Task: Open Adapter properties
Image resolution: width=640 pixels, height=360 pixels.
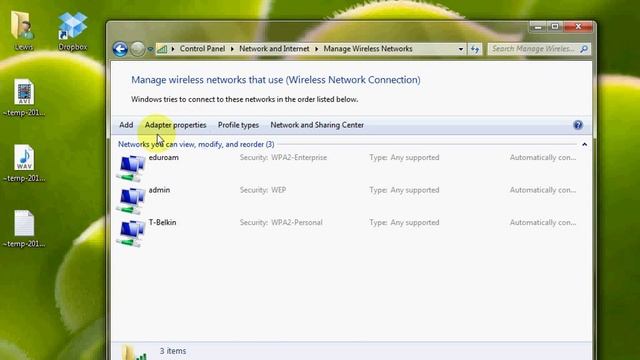Action: [x=176, y=125]
